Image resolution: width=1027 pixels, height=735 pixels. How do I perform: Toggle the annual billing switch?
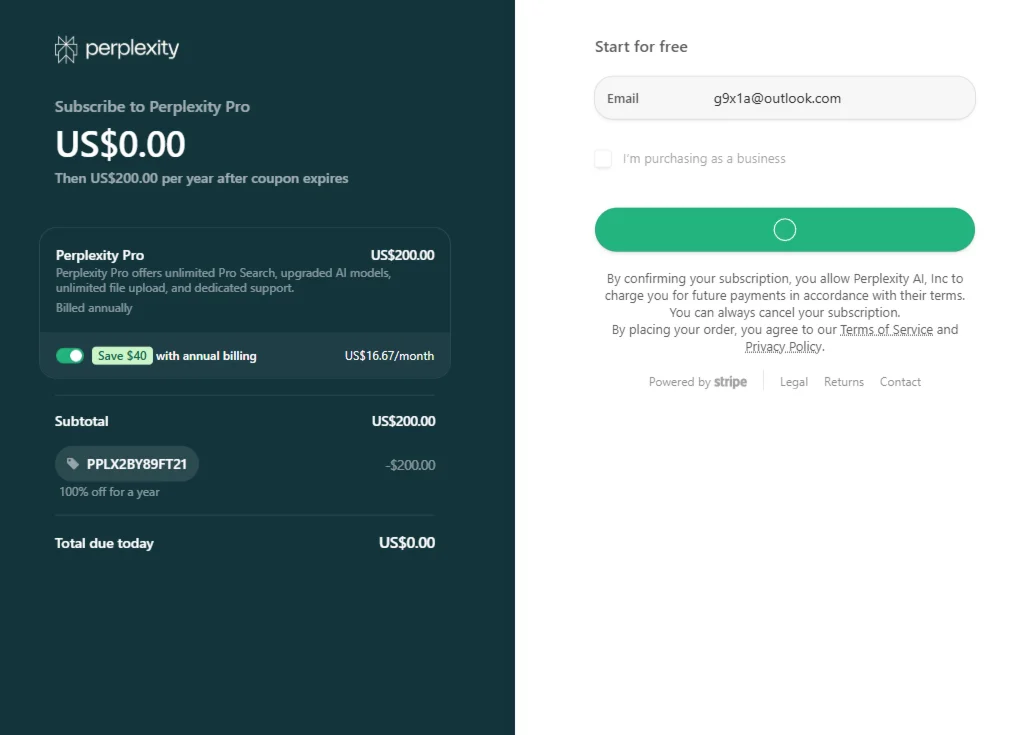[x=70, y=356]
